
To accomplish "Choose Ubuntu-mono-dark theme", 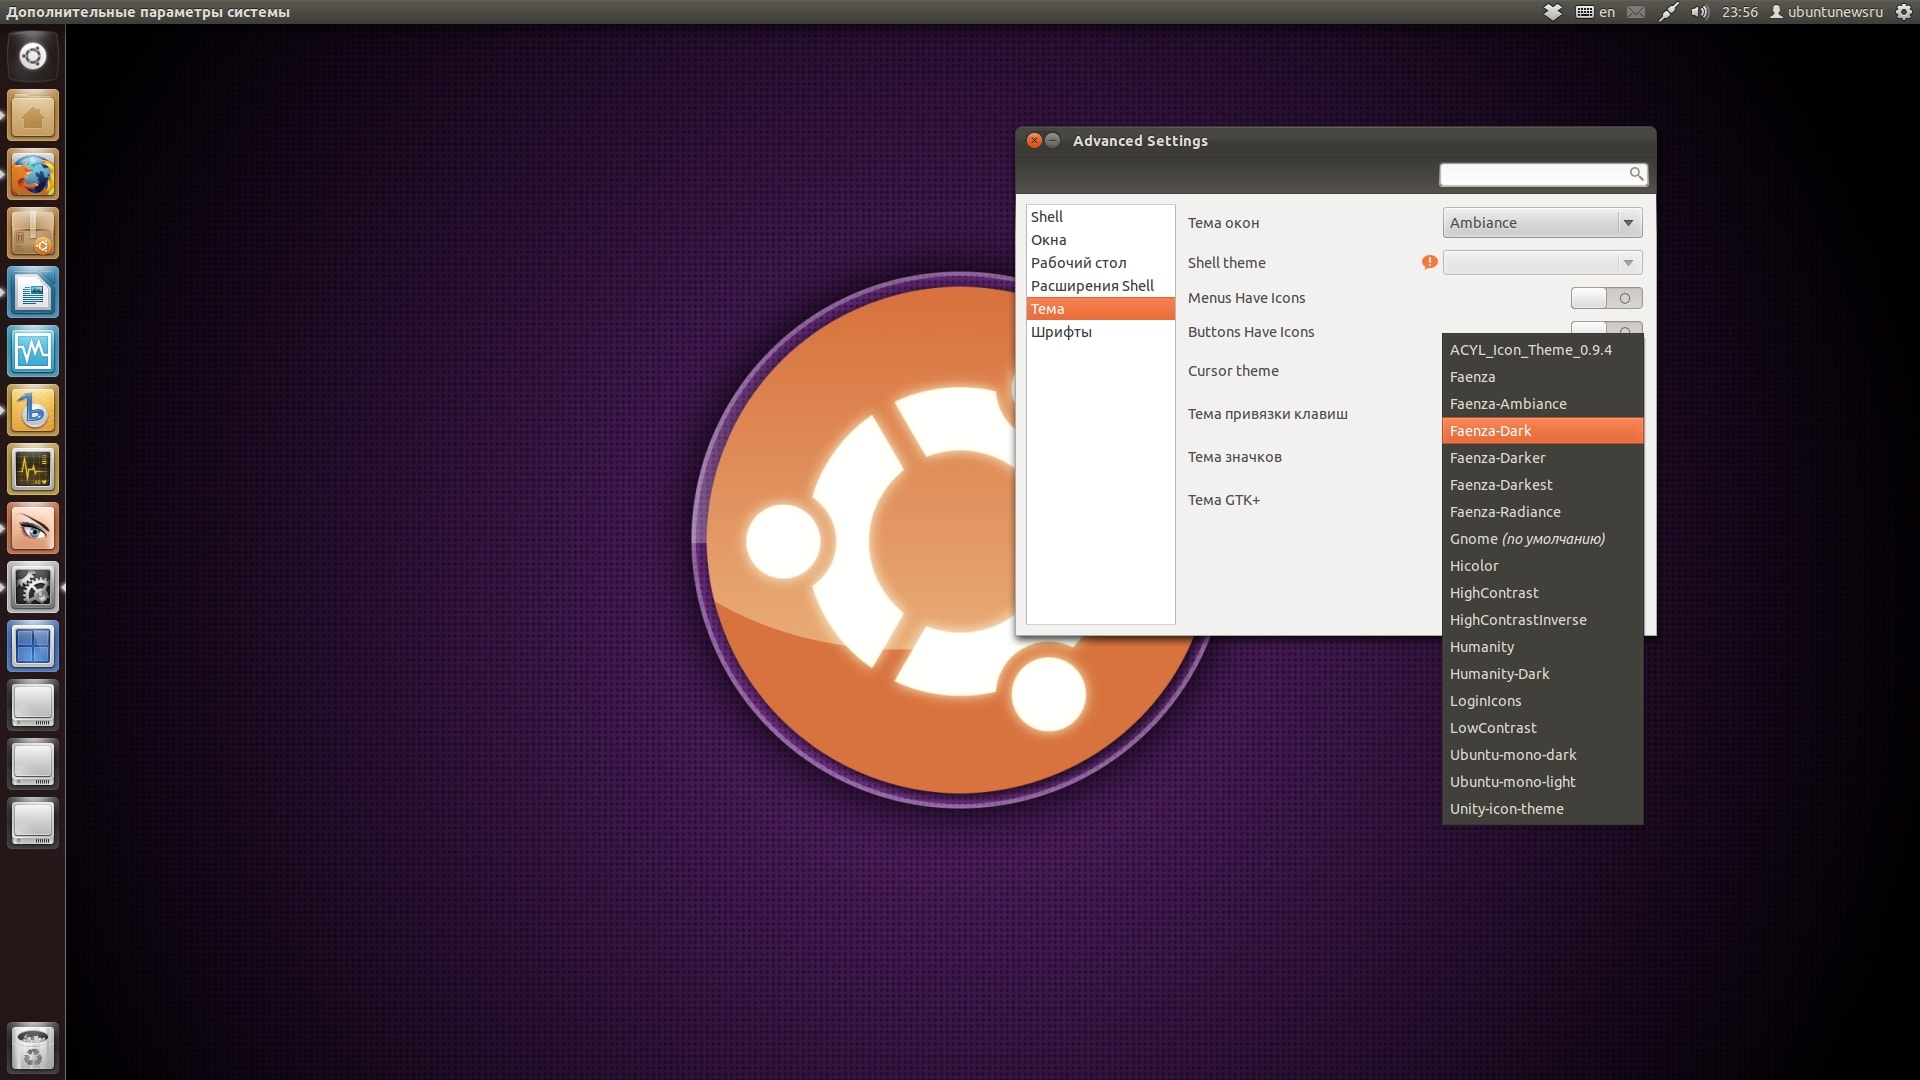I will click(x=1542, y=755).
